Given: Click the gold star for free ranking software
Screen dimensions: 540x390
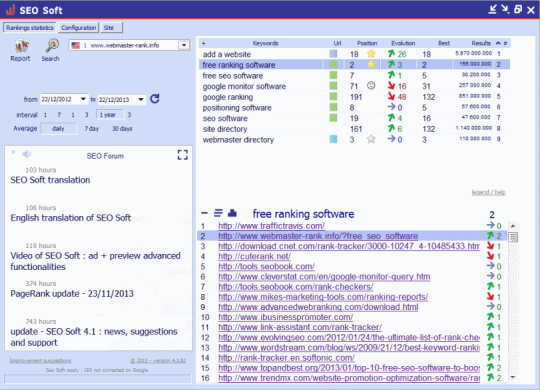Looking at the screenshot, I should 371,64.
